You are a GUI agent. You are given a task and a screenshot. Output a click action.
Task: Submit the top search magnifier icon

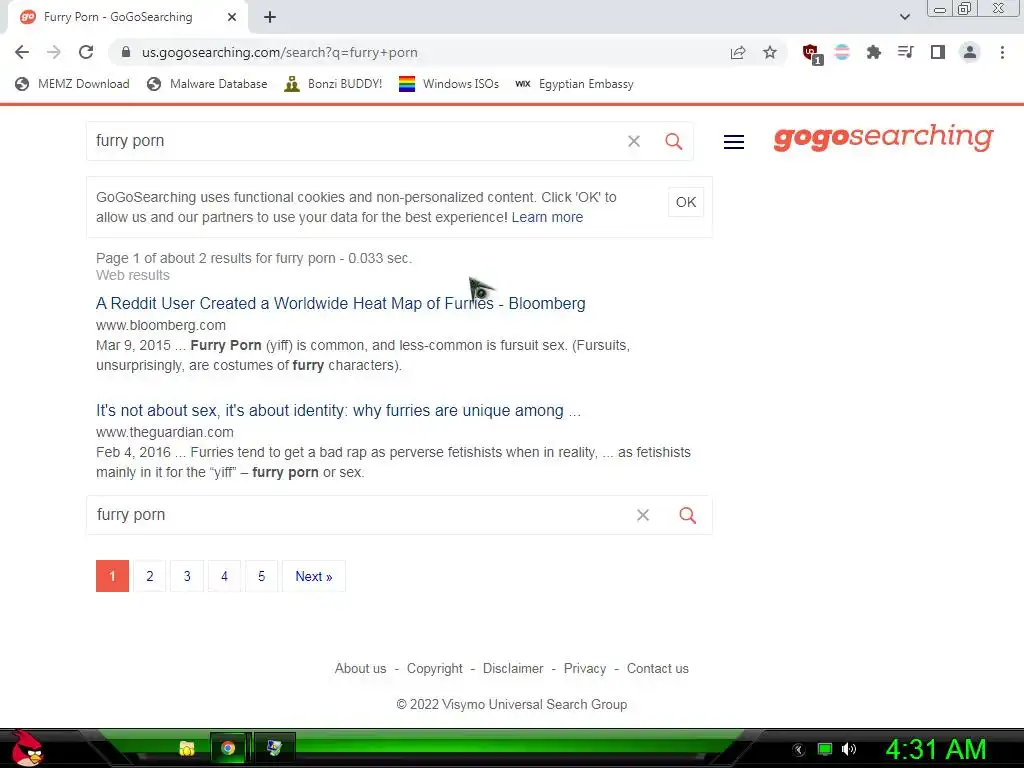(x=674, y=141)
